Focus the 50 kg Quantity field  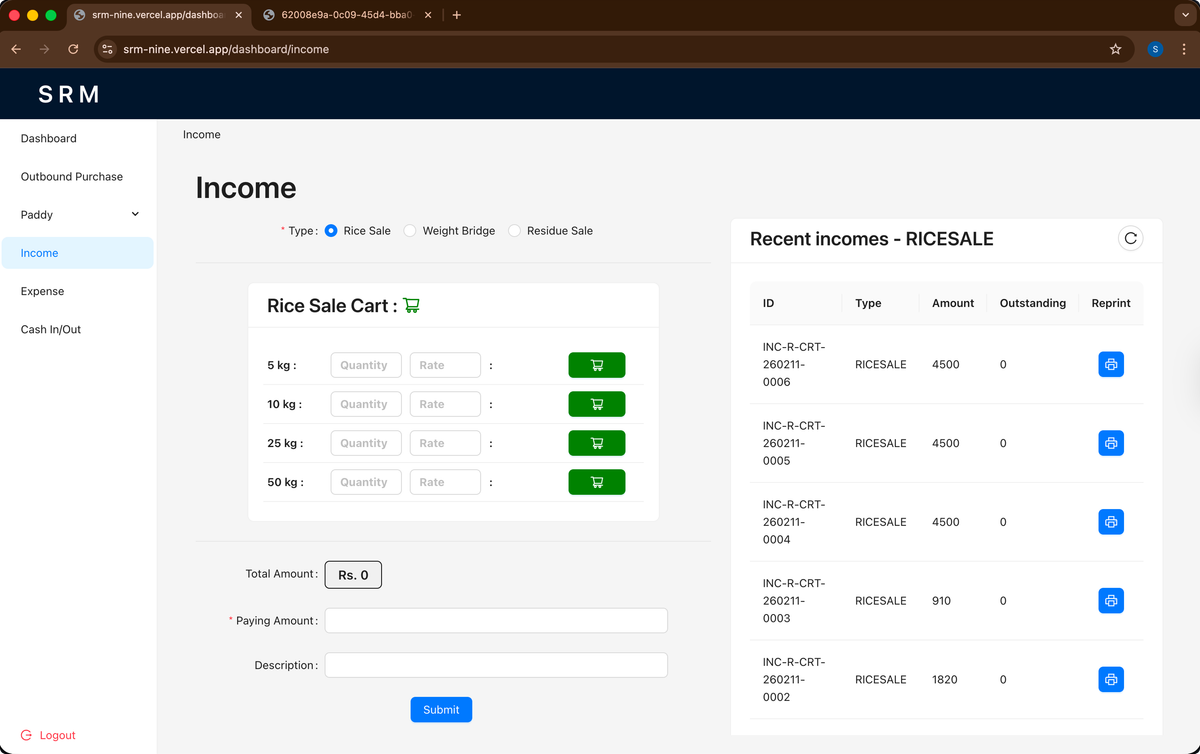click(x=366, y=482)
